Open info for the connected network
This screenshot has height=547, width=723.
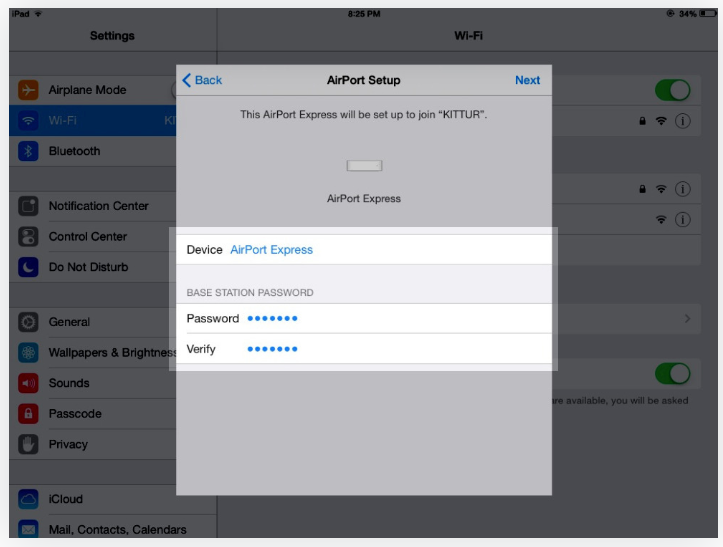682,121
